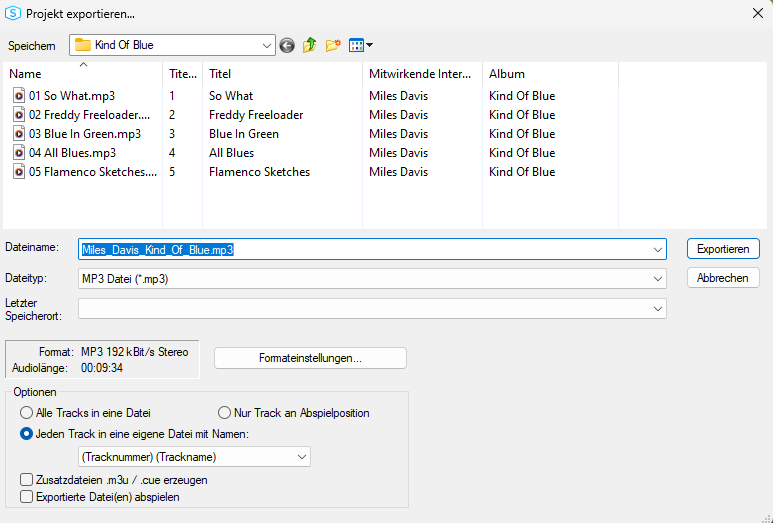Viewport: 773px width, 523px height.
Task: Open the Dateityp MP3 Datei dropdown
Action: point(658,279)
